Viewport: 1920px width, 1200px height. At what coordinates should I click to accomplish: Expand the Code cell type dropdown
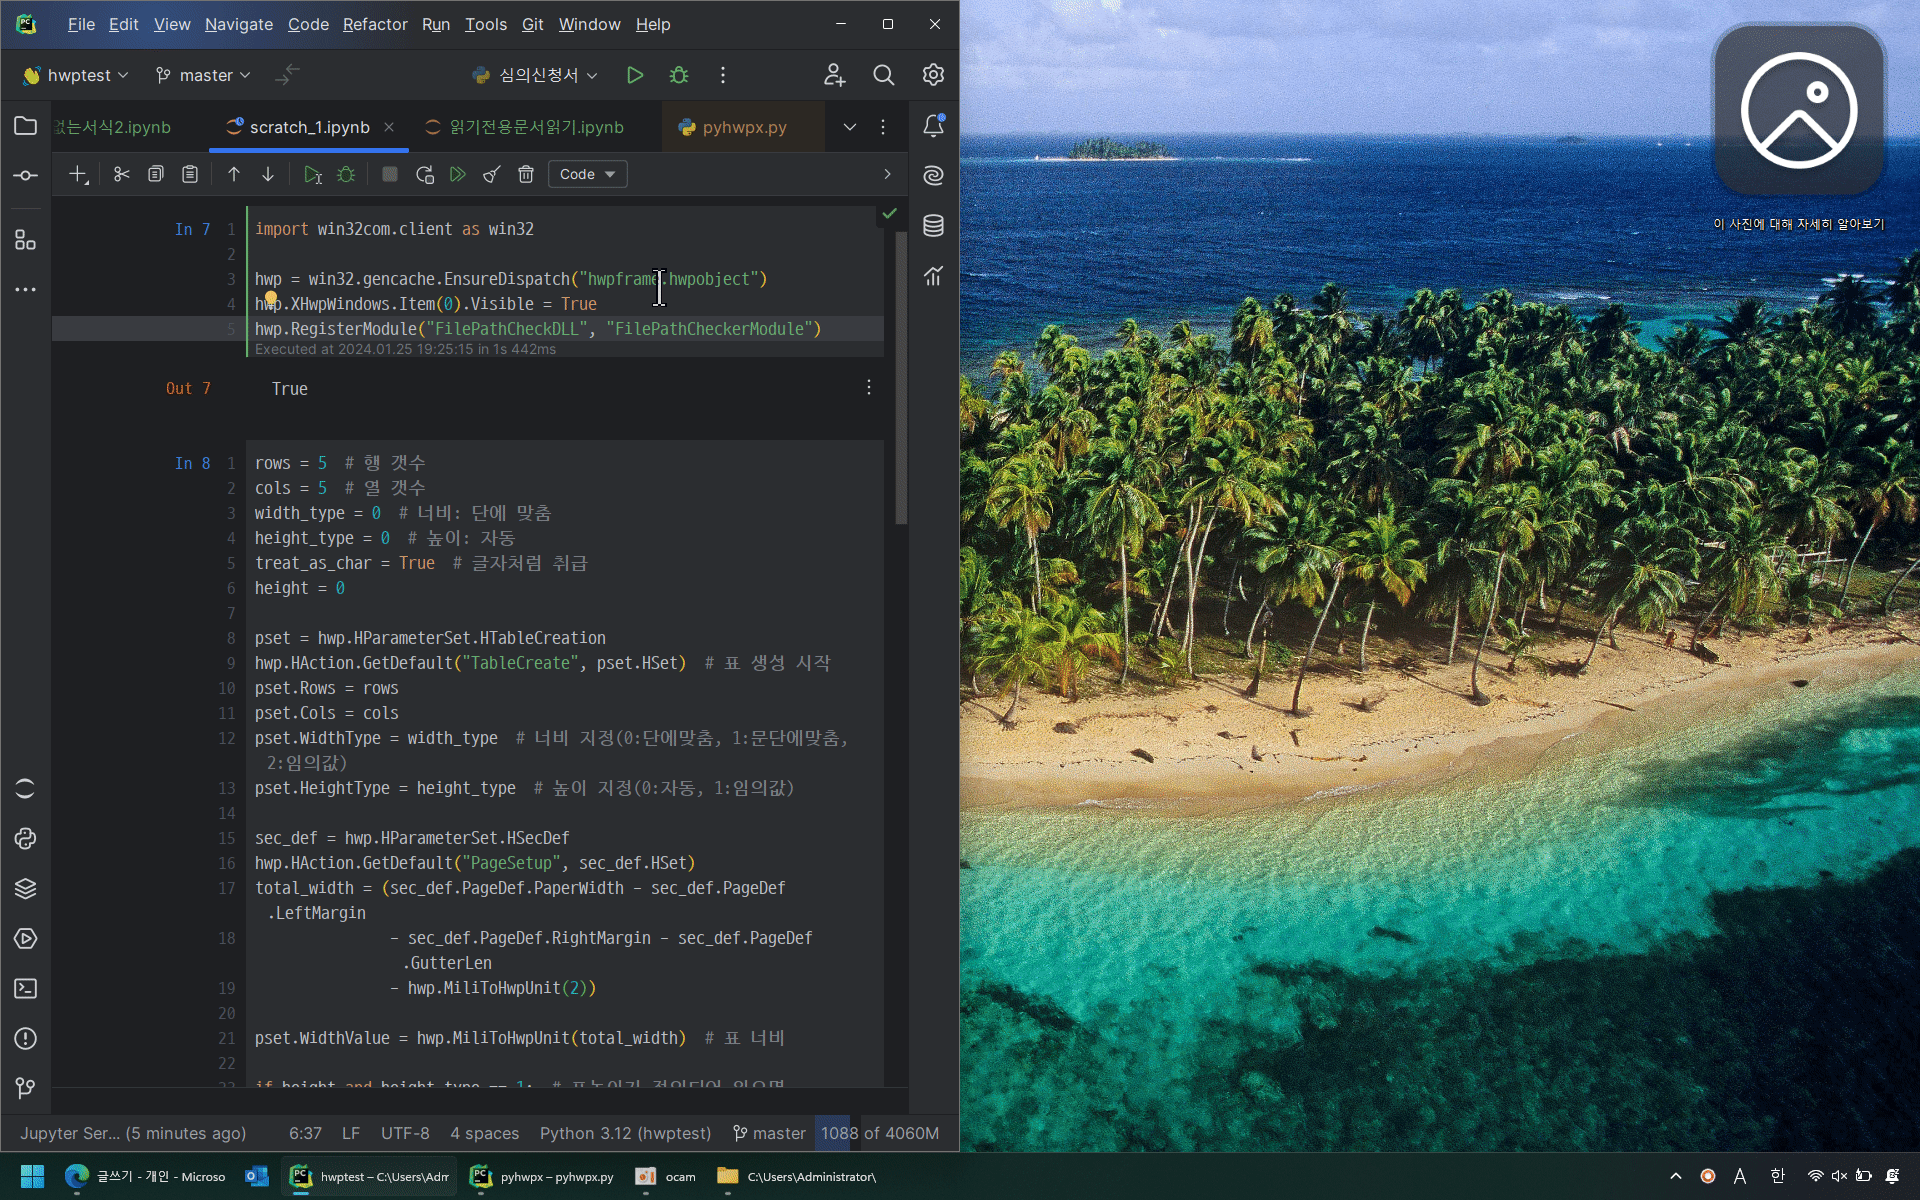click(587, 175)
